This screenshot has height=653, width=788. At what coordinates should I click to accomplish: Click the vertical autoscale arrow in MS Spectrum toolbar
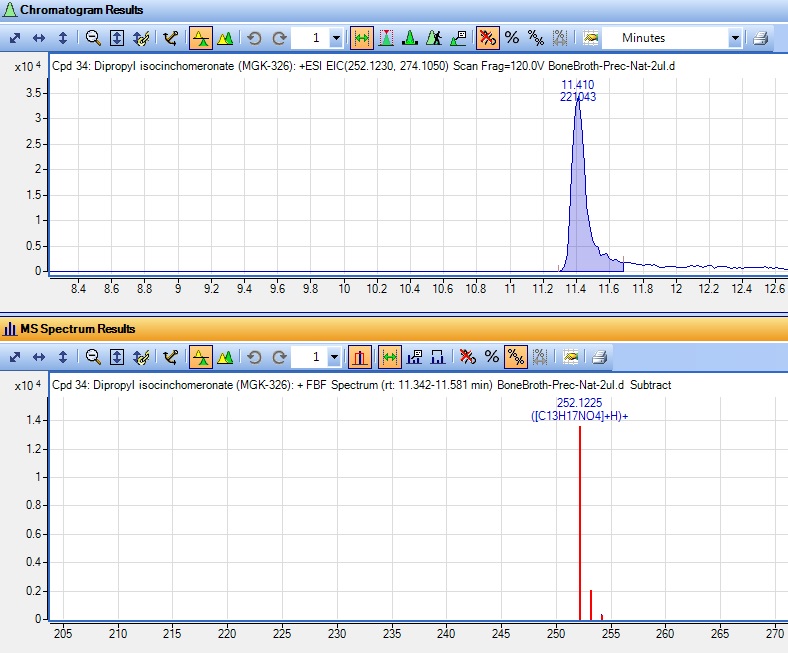click(x=63, y=356)
